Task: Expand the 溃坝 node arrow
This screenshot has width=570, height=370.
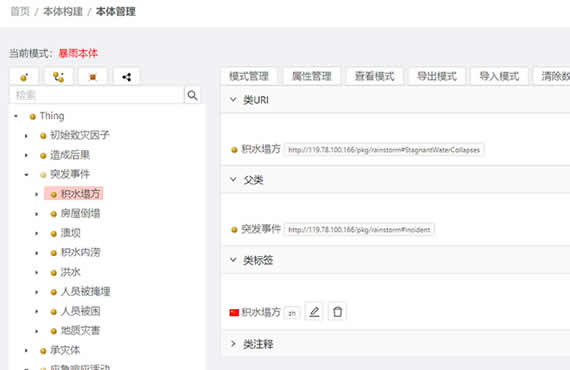Action: [x=36, y=233]
